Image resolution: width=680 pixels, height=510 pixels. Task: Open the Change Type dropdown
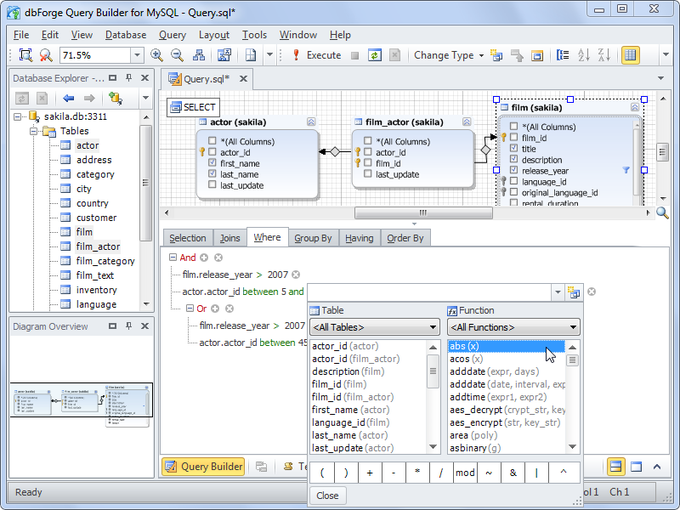click(449, 55)
